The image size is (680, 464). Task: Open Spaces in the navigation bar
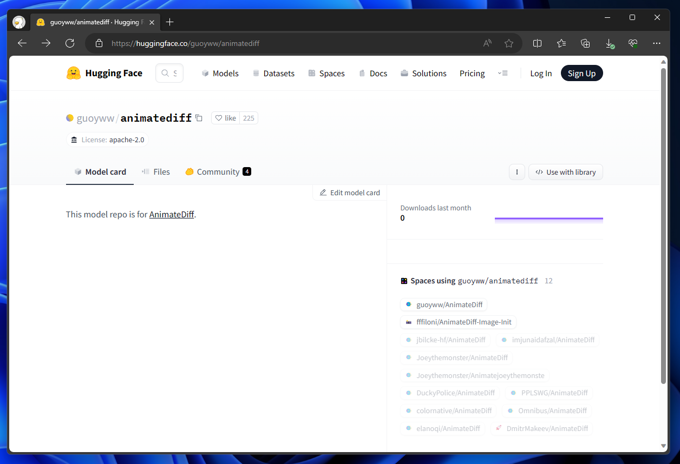(327, 73)
